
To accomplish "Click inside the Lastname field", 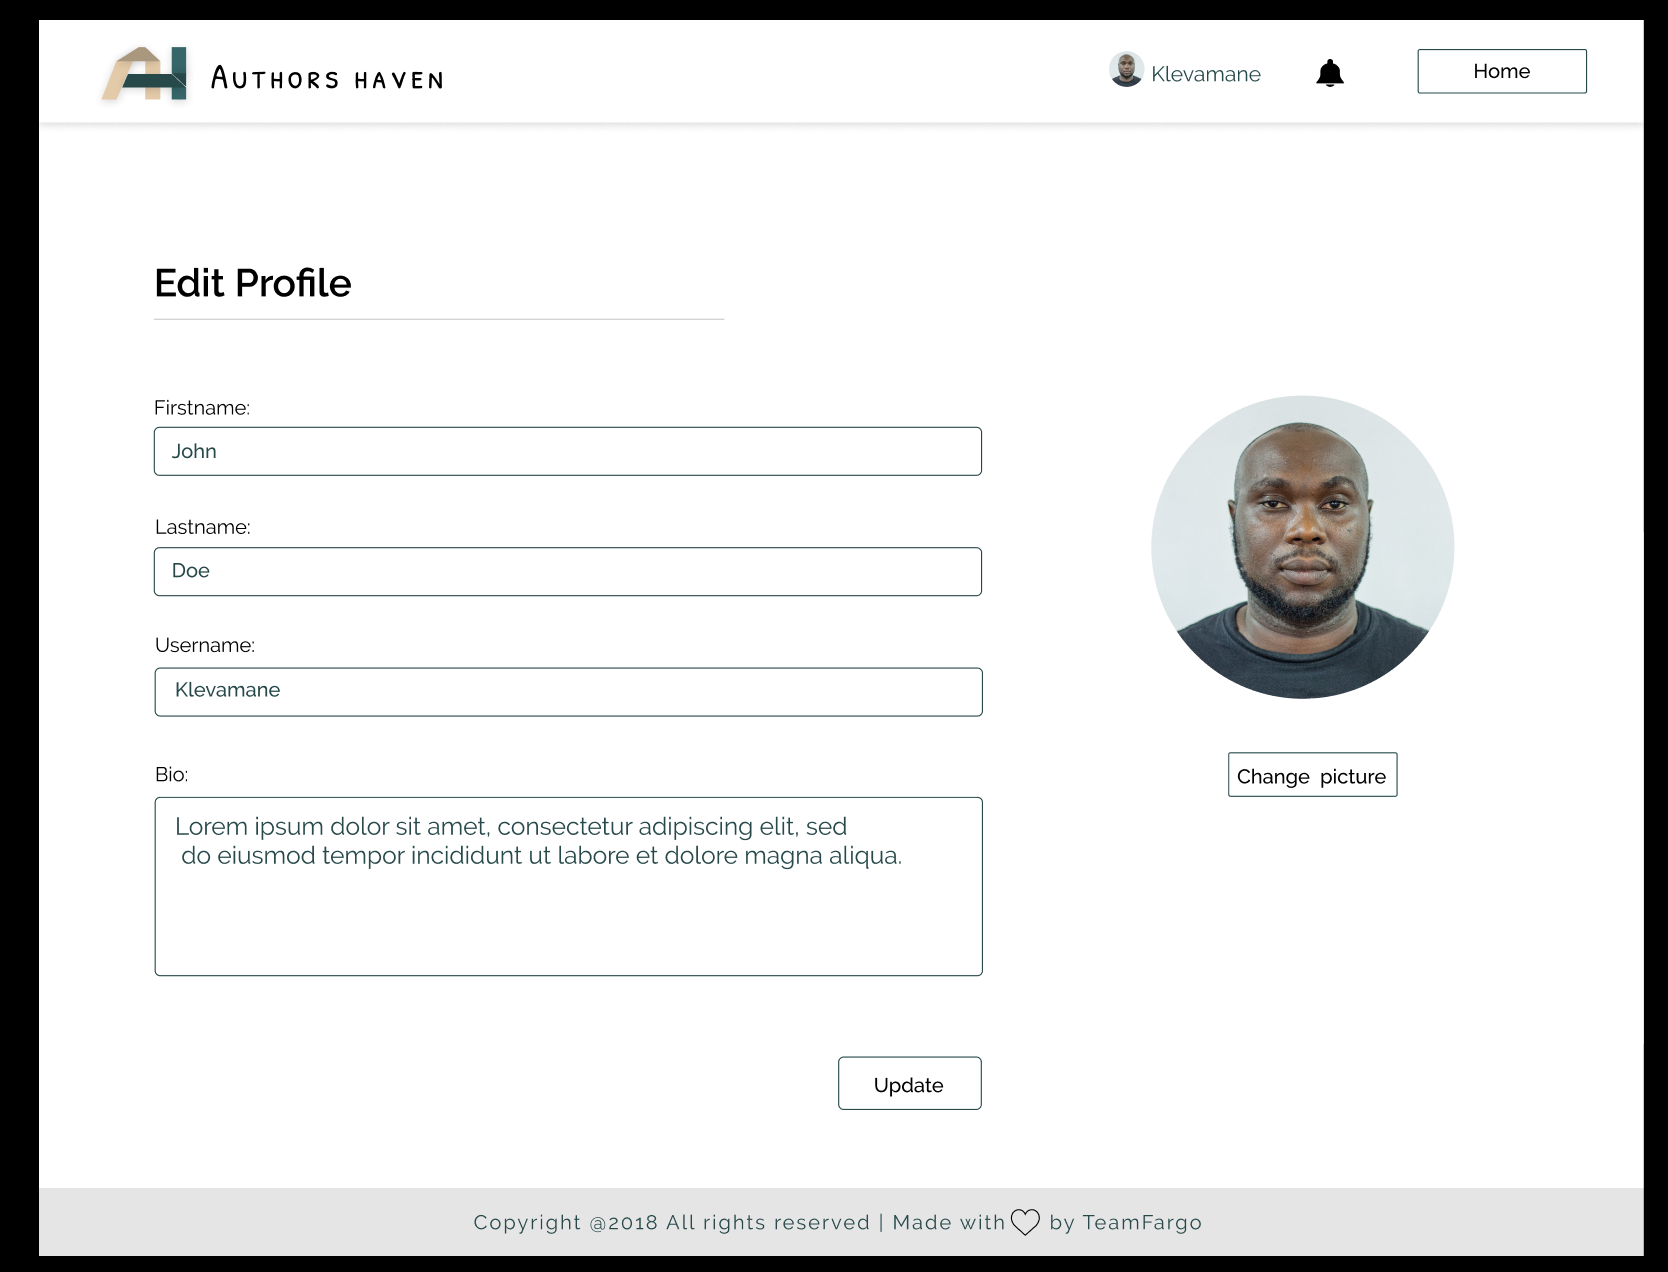I will point(567,571).
